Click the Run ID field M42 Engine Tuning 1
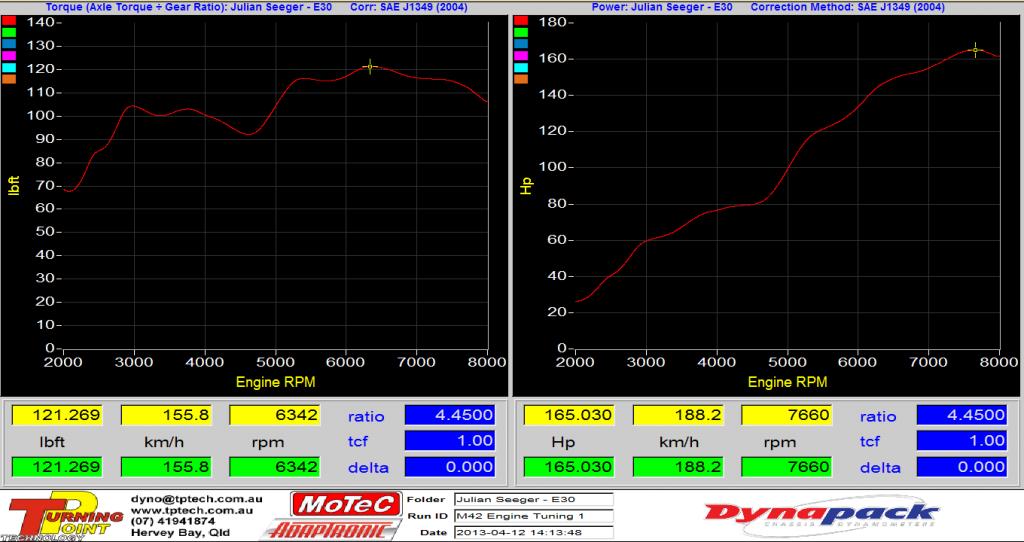The width and height of the screenshot is (1024, 542). pos(533,516)
